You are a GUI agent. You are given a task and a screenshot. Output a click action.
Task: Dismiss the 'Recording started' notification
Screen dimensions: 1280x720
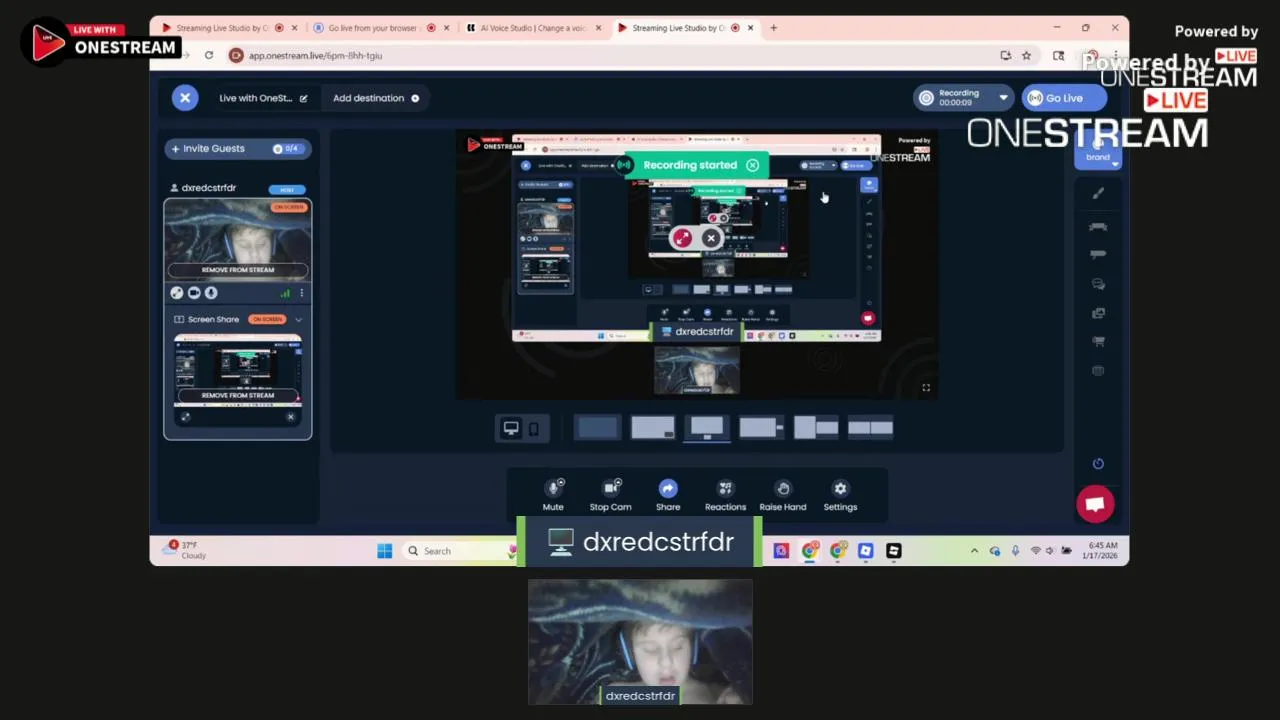[752, 165]
